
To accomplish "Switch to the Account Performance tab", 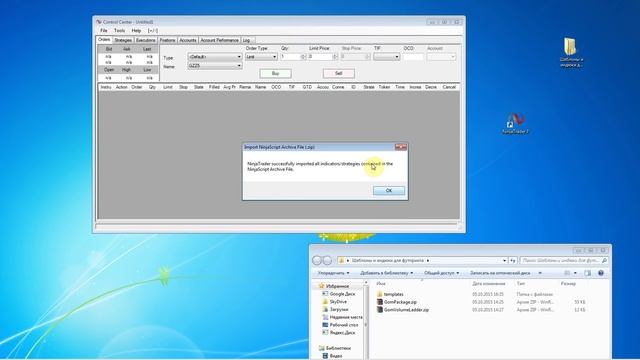I will [219, 40].
